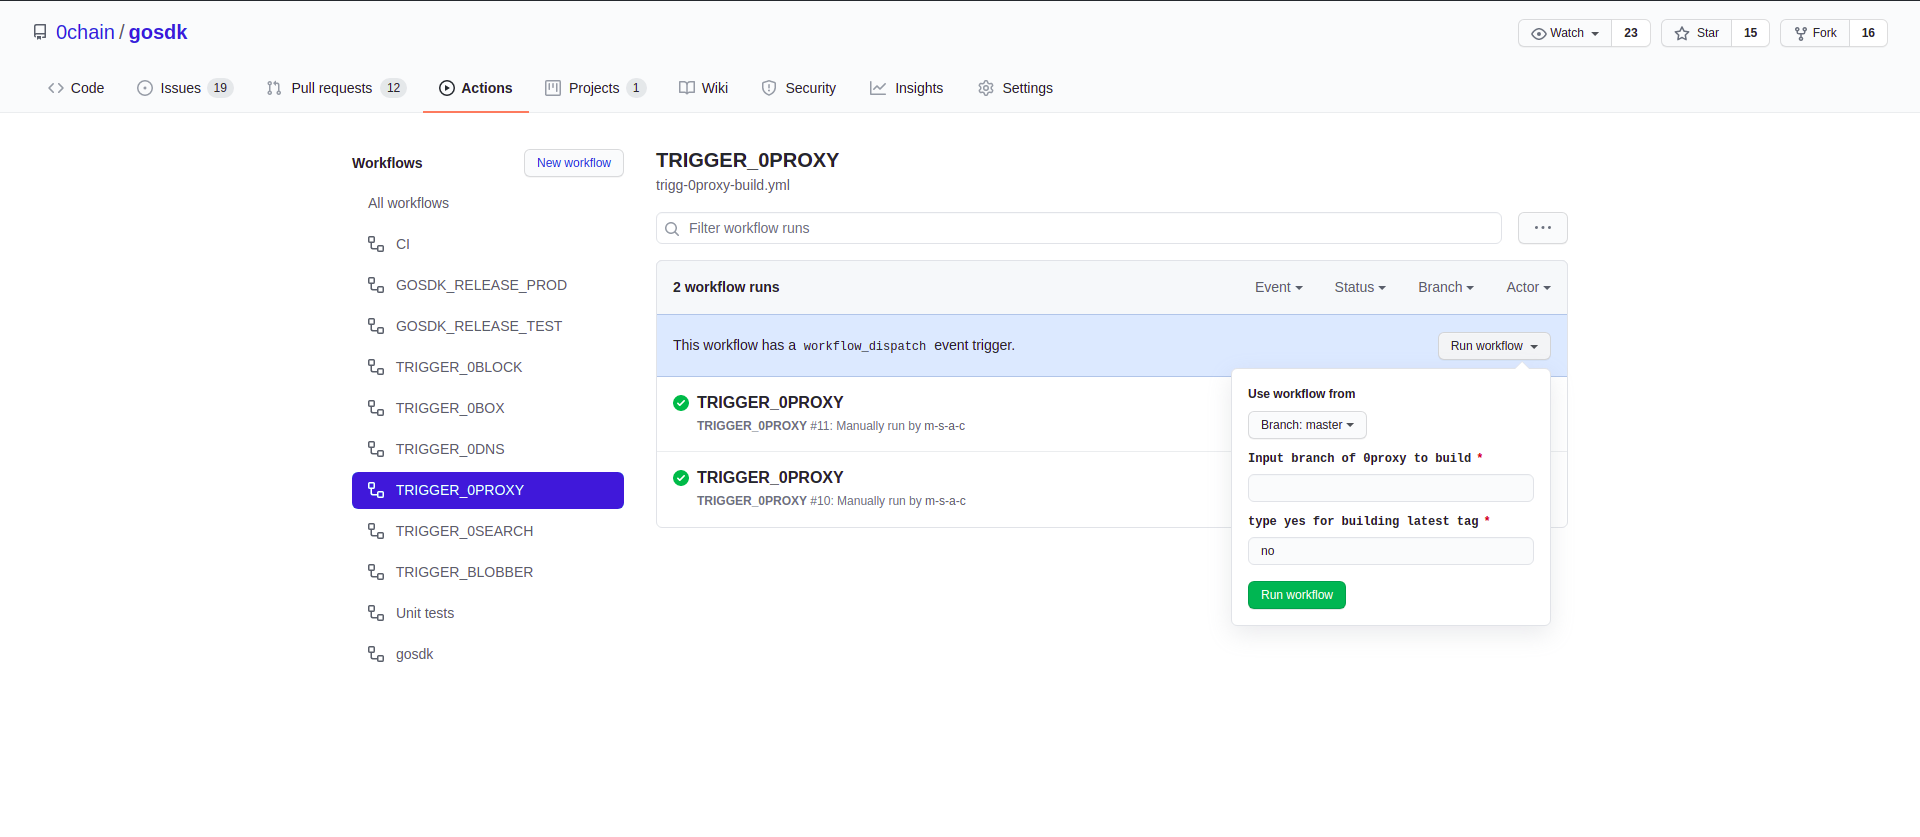Viewport: 1920px width, 837px height.
Task: Click the star icon on the Star button
Action: point(1682,34)
